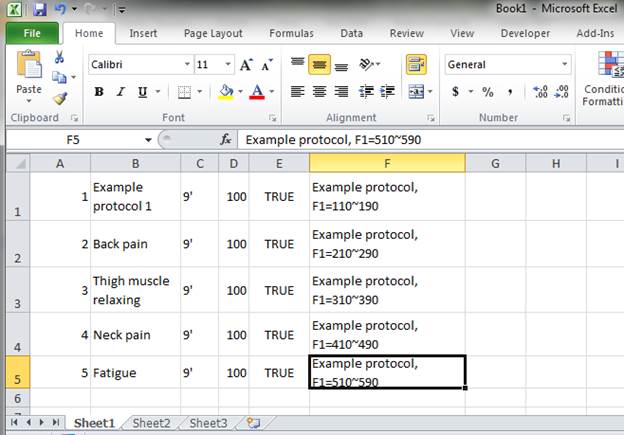
Task: Click the Fill Color paint bucket
Action: tap(225, 92)
